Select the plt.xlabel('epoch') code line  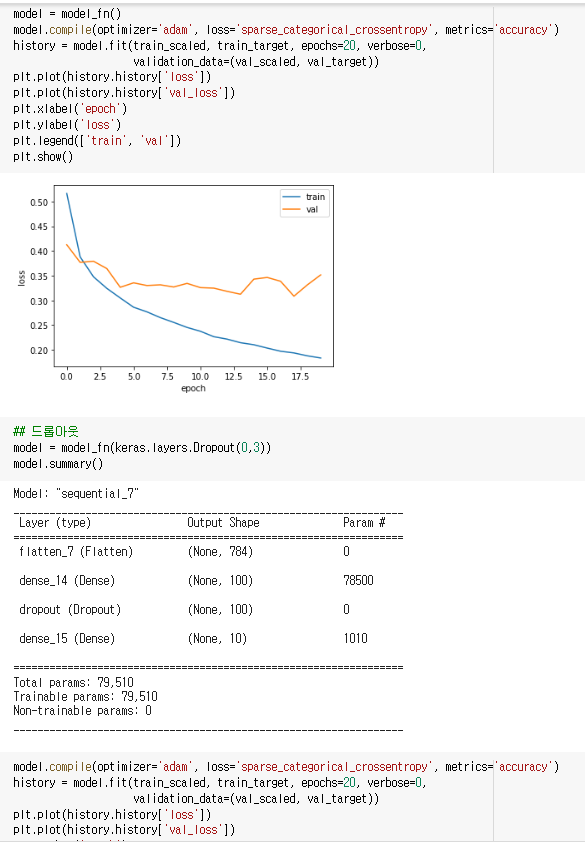(x=70, y=109)
